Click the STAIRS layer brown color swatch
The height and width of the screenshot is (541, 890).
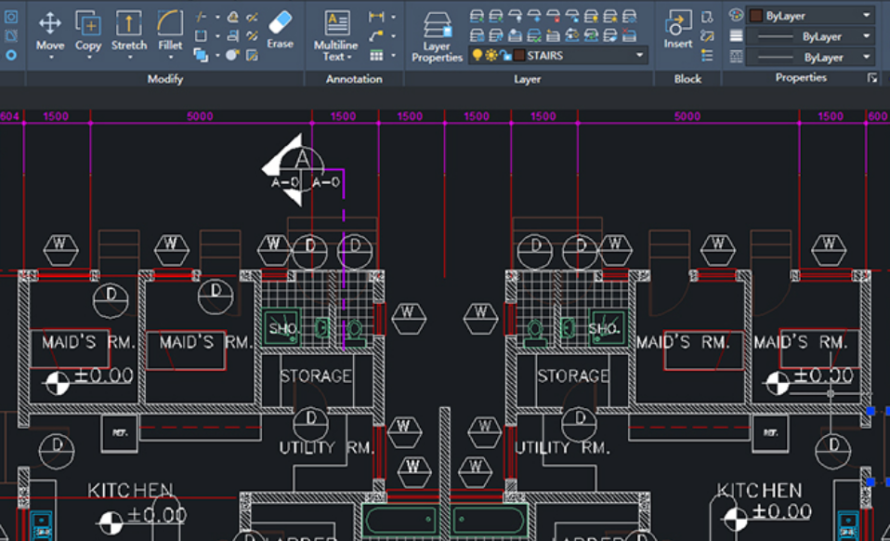point(519,55)
